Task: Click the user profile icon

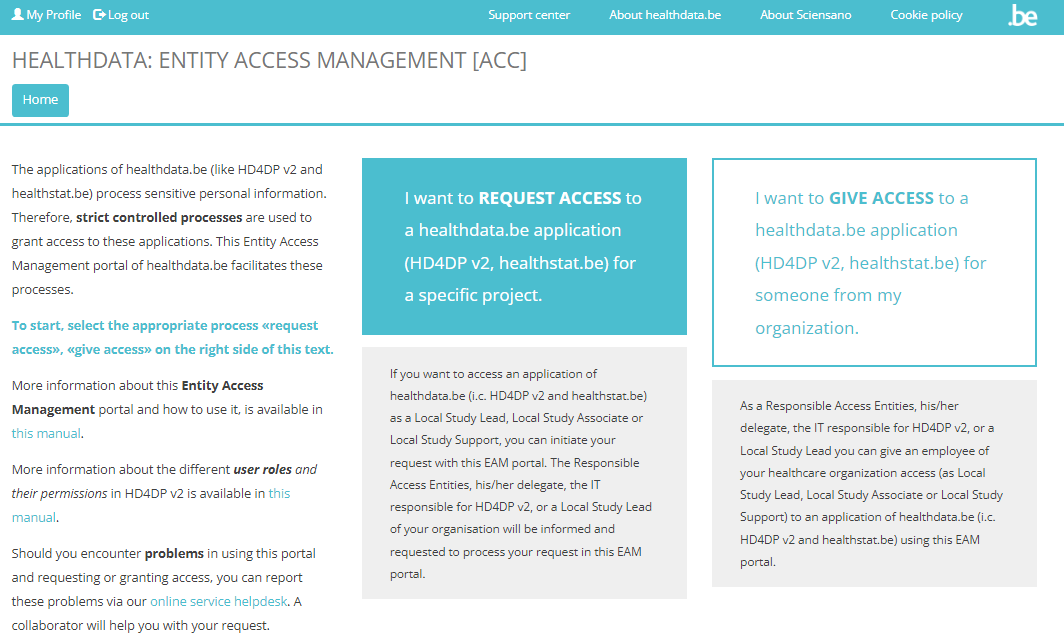Action: coord(17,15)
